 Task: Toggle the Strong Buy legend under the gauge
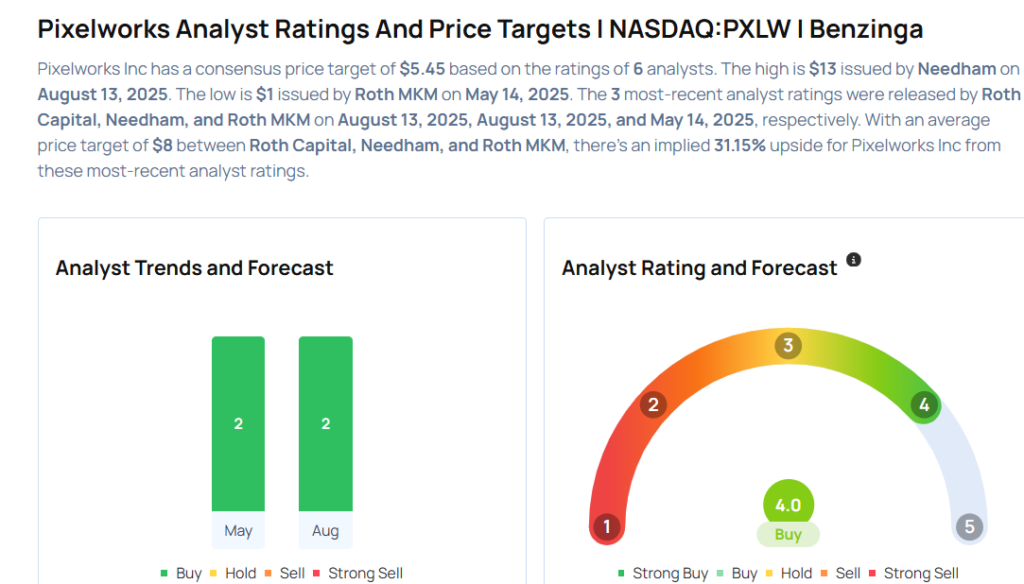click(x=661, y=573)
